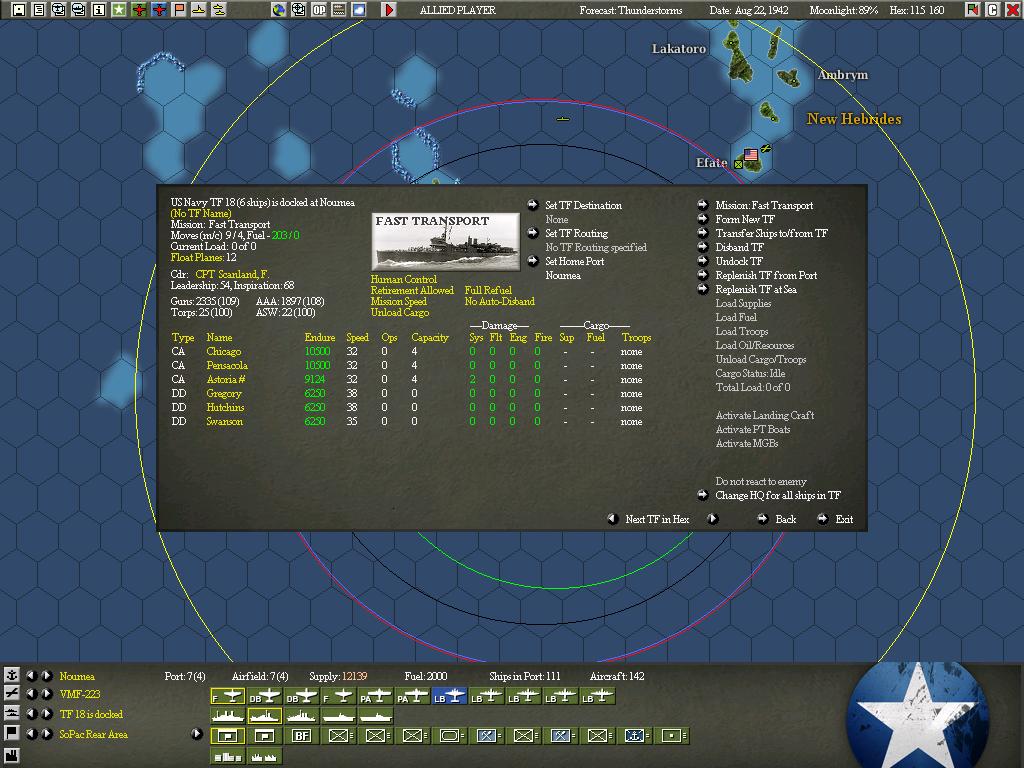The height and width of the screenshot is (768, 1024).
Task: Click the Fast Transport ship picture
Action: [445, 242]
